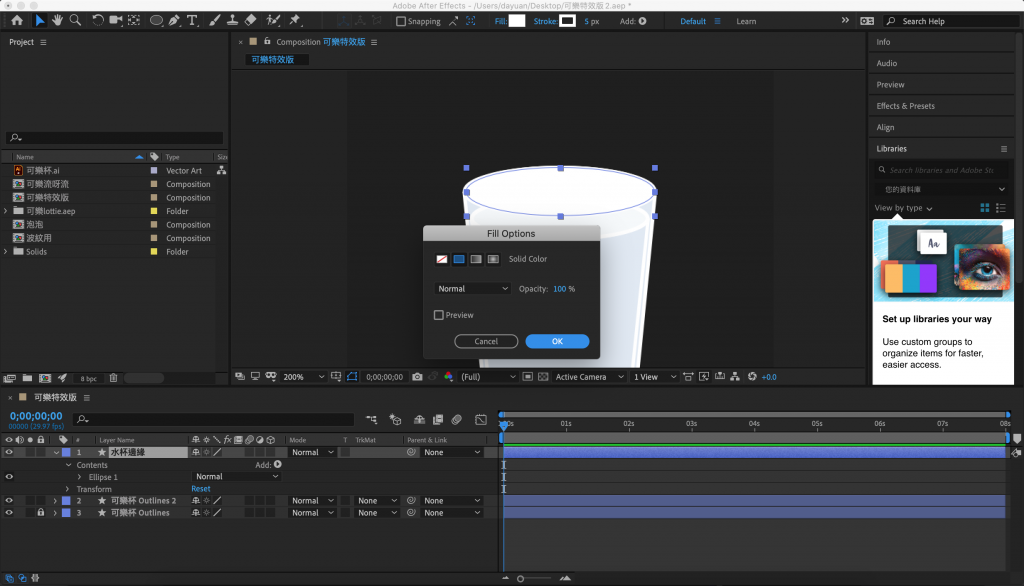Enable the Snapping checkbox
The image size is (1024, 586).
pos(401,21)
